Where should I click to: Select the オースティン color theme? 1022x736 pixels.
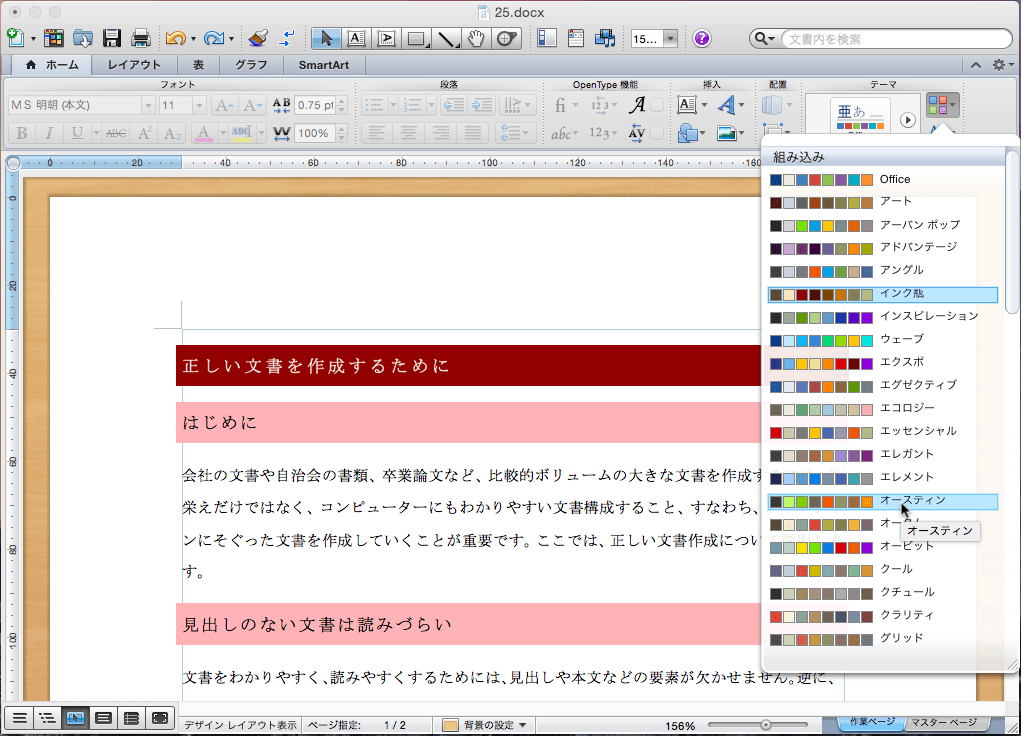pos(883,501)
